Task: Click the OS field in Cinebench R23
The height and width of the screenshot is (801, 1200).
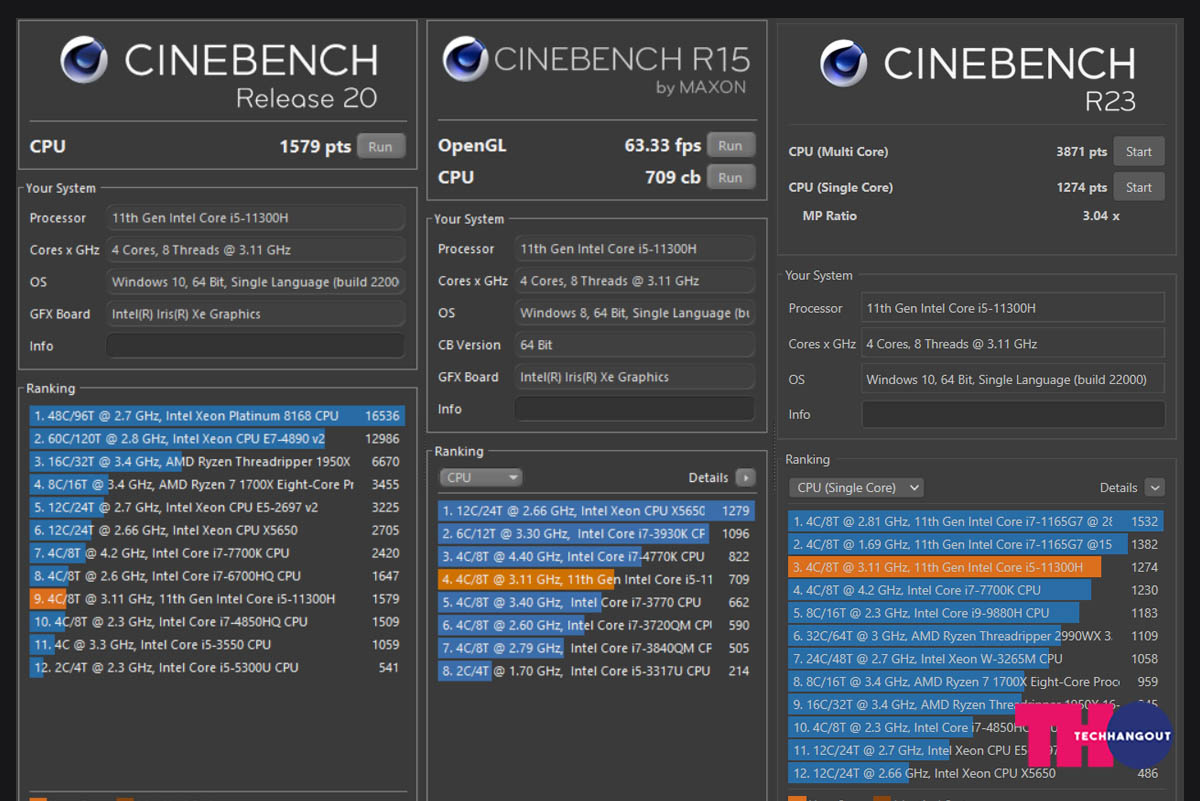Action: (x=1013, y=379)
